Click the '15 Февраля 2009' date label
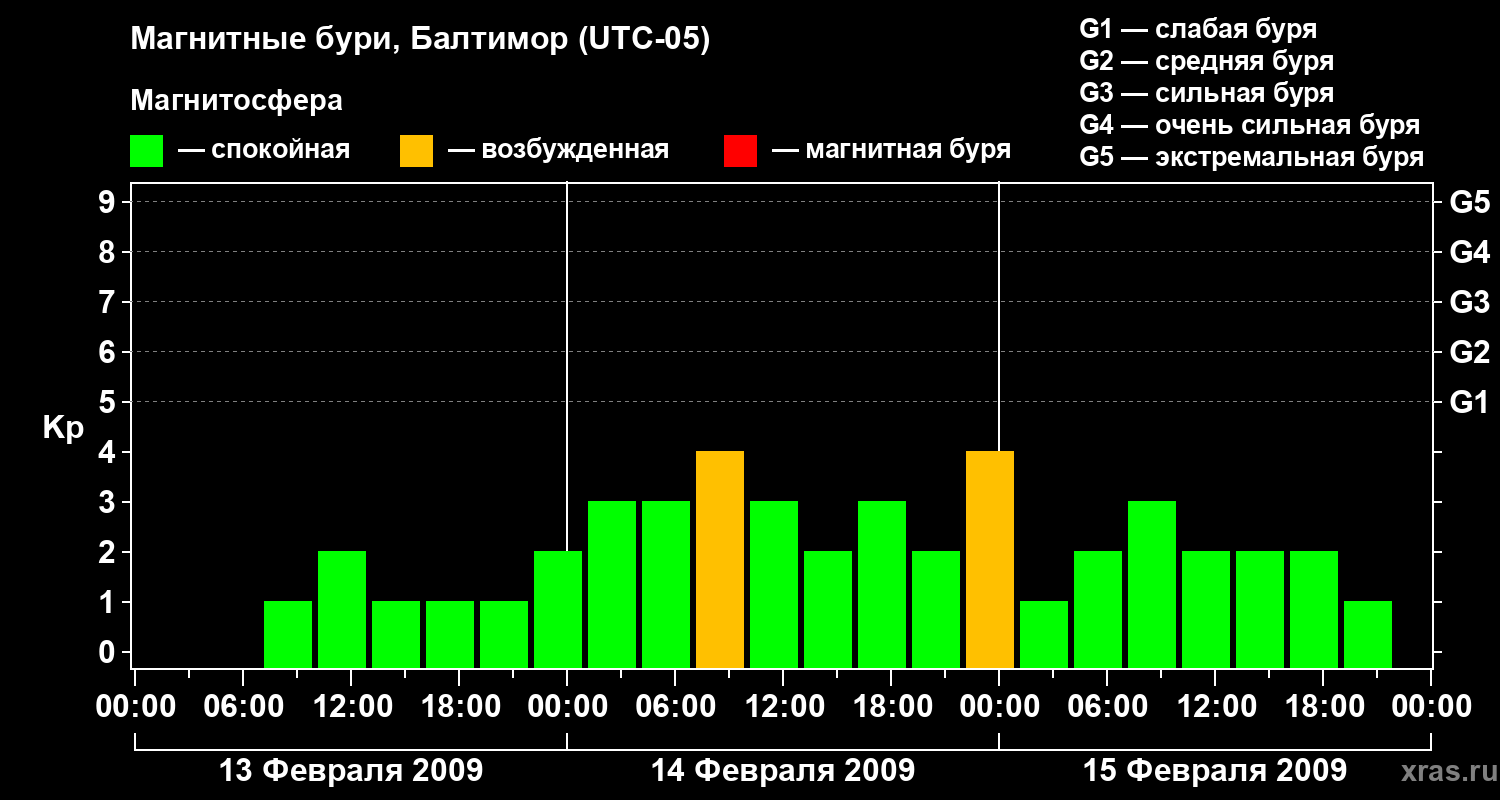 click(1215, 771)
